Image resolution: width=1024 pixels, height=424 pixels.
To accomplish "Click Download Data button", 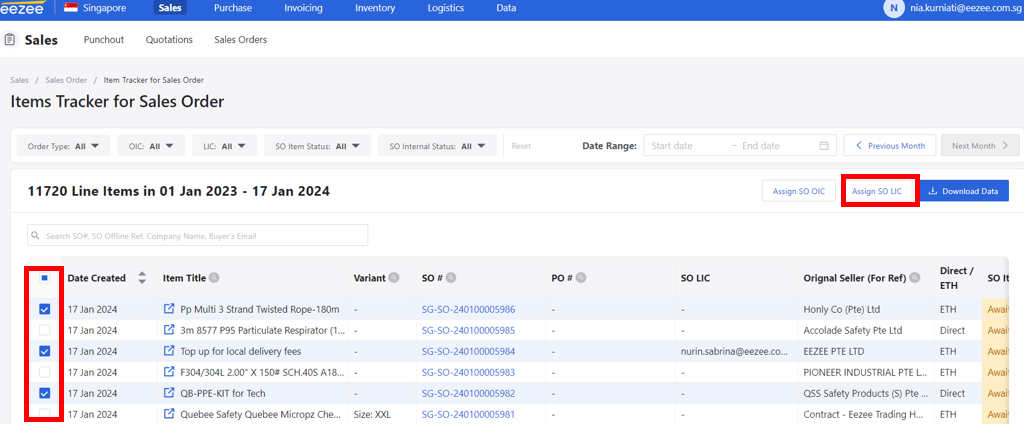I will tap(964, 191).
